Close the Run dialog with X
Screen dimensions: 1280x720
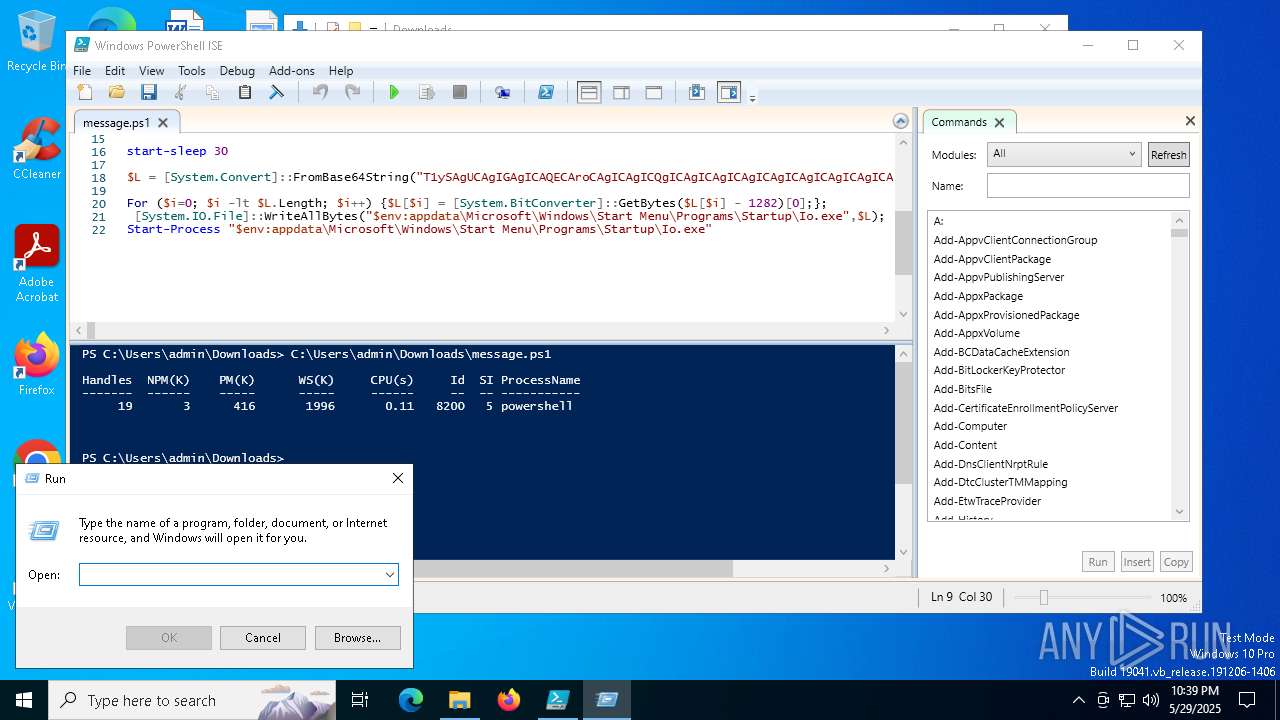coord(397,478)
